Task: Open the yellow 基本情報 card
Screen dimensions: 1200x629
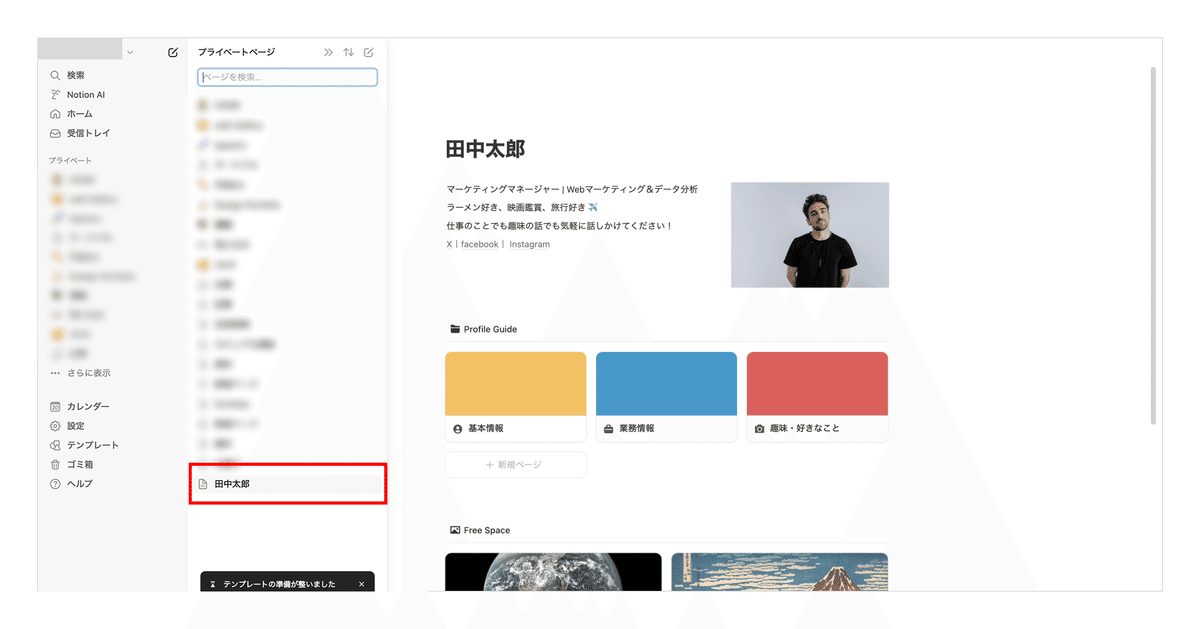Action: (x=516, y=396)
